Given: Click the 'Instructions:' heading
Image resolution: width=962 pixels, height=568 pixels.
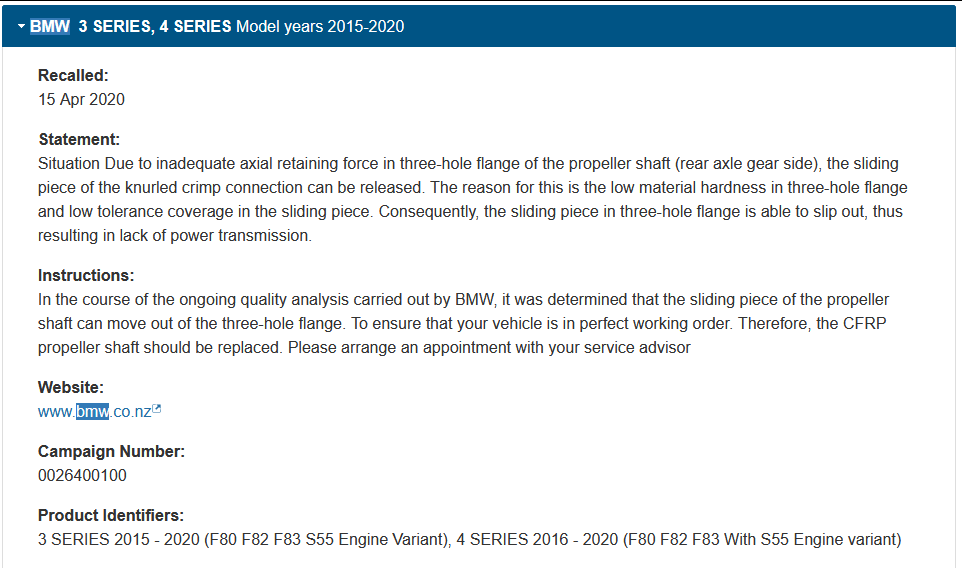Looking at the screenshot, I should tap(86, 275).
